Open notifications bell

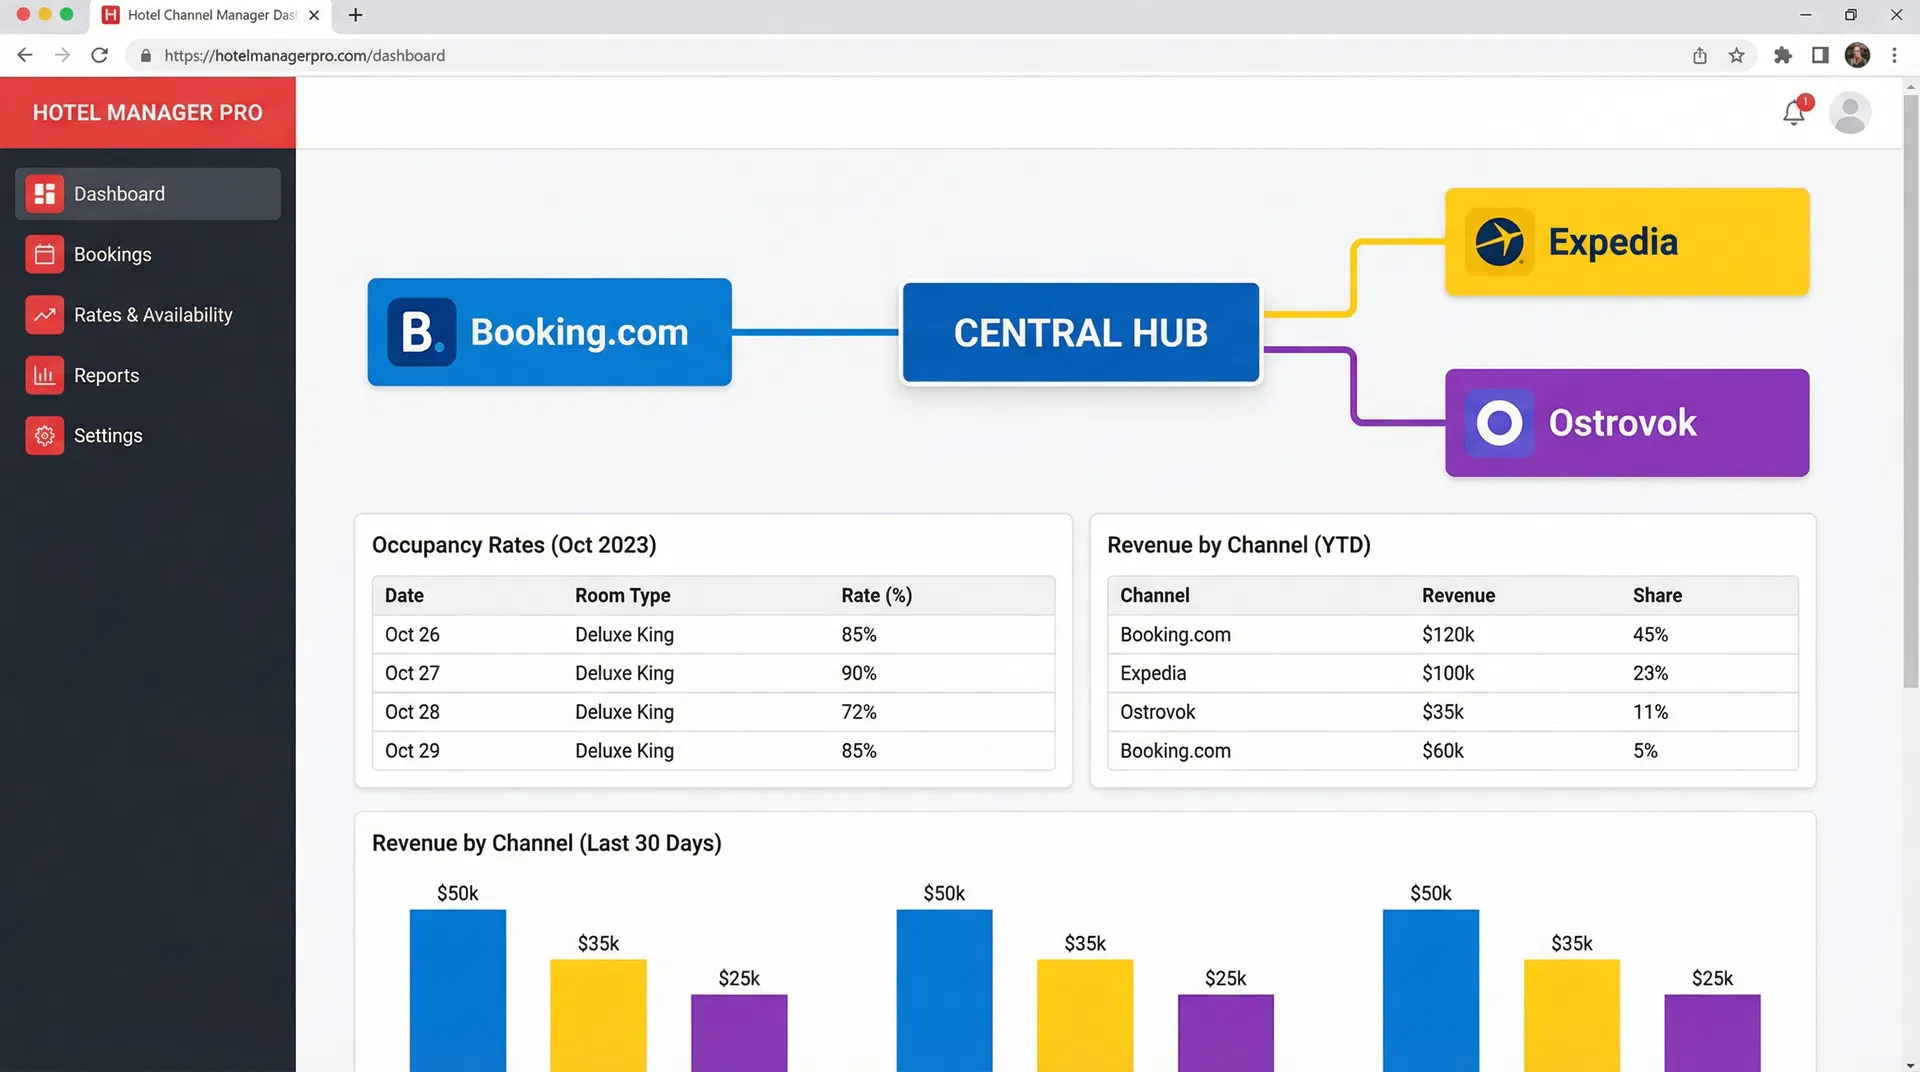point(1795,112)
